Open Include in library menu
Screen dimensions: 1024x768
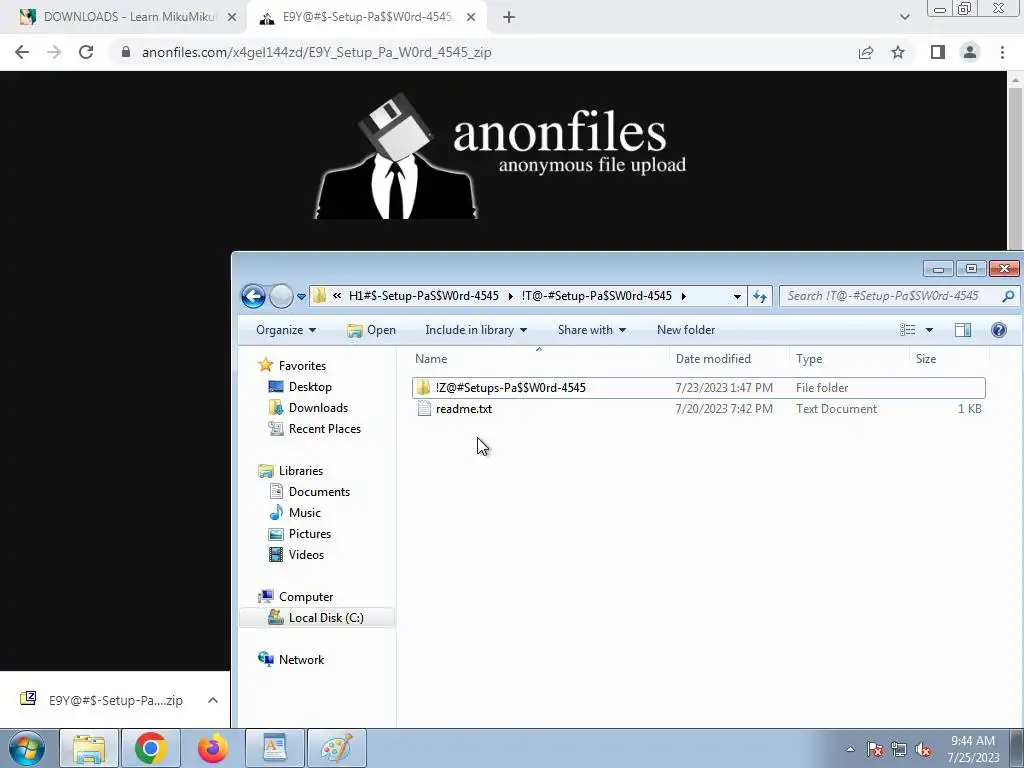[x=475, y=330]
